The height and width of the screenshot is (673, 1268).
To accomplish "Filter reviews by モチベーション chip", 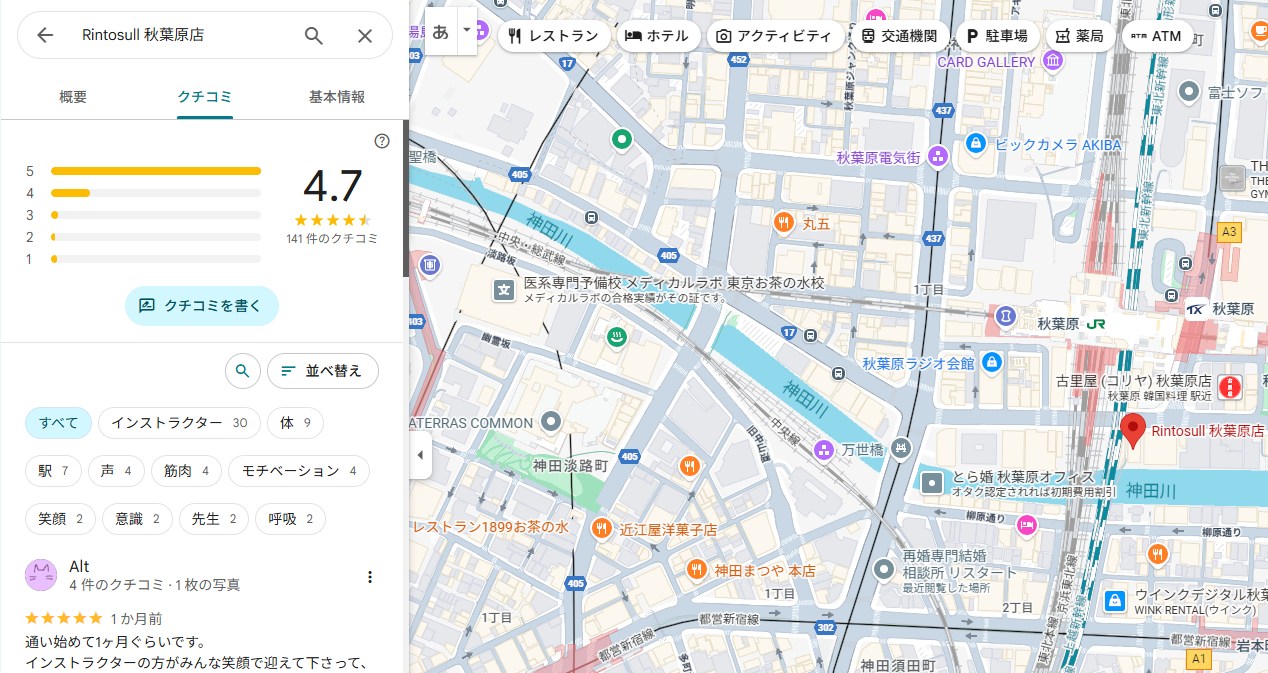I will (x=298, y=471).
